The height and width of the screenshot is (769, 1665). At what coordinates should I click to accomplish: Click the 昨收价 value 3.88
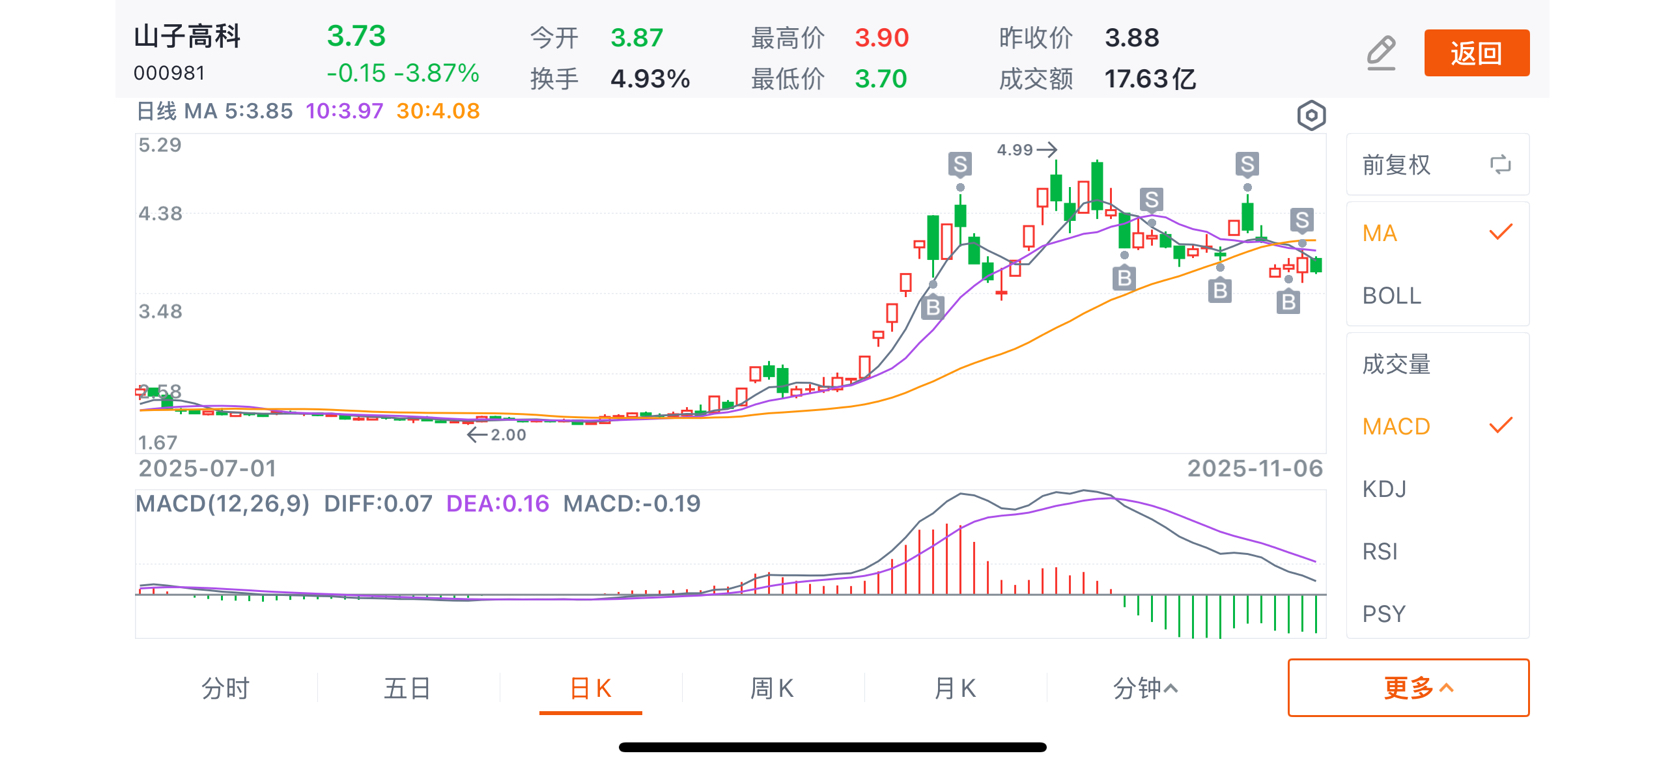click(1132, 38)
